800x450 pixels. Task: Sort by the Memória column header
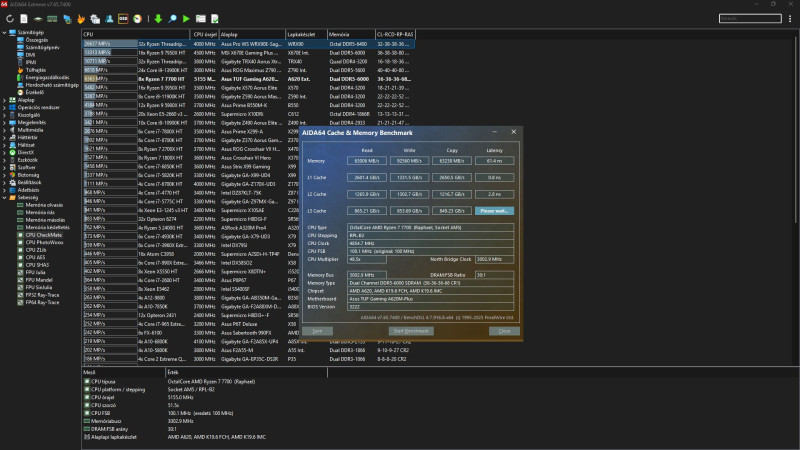pos(351,35)
